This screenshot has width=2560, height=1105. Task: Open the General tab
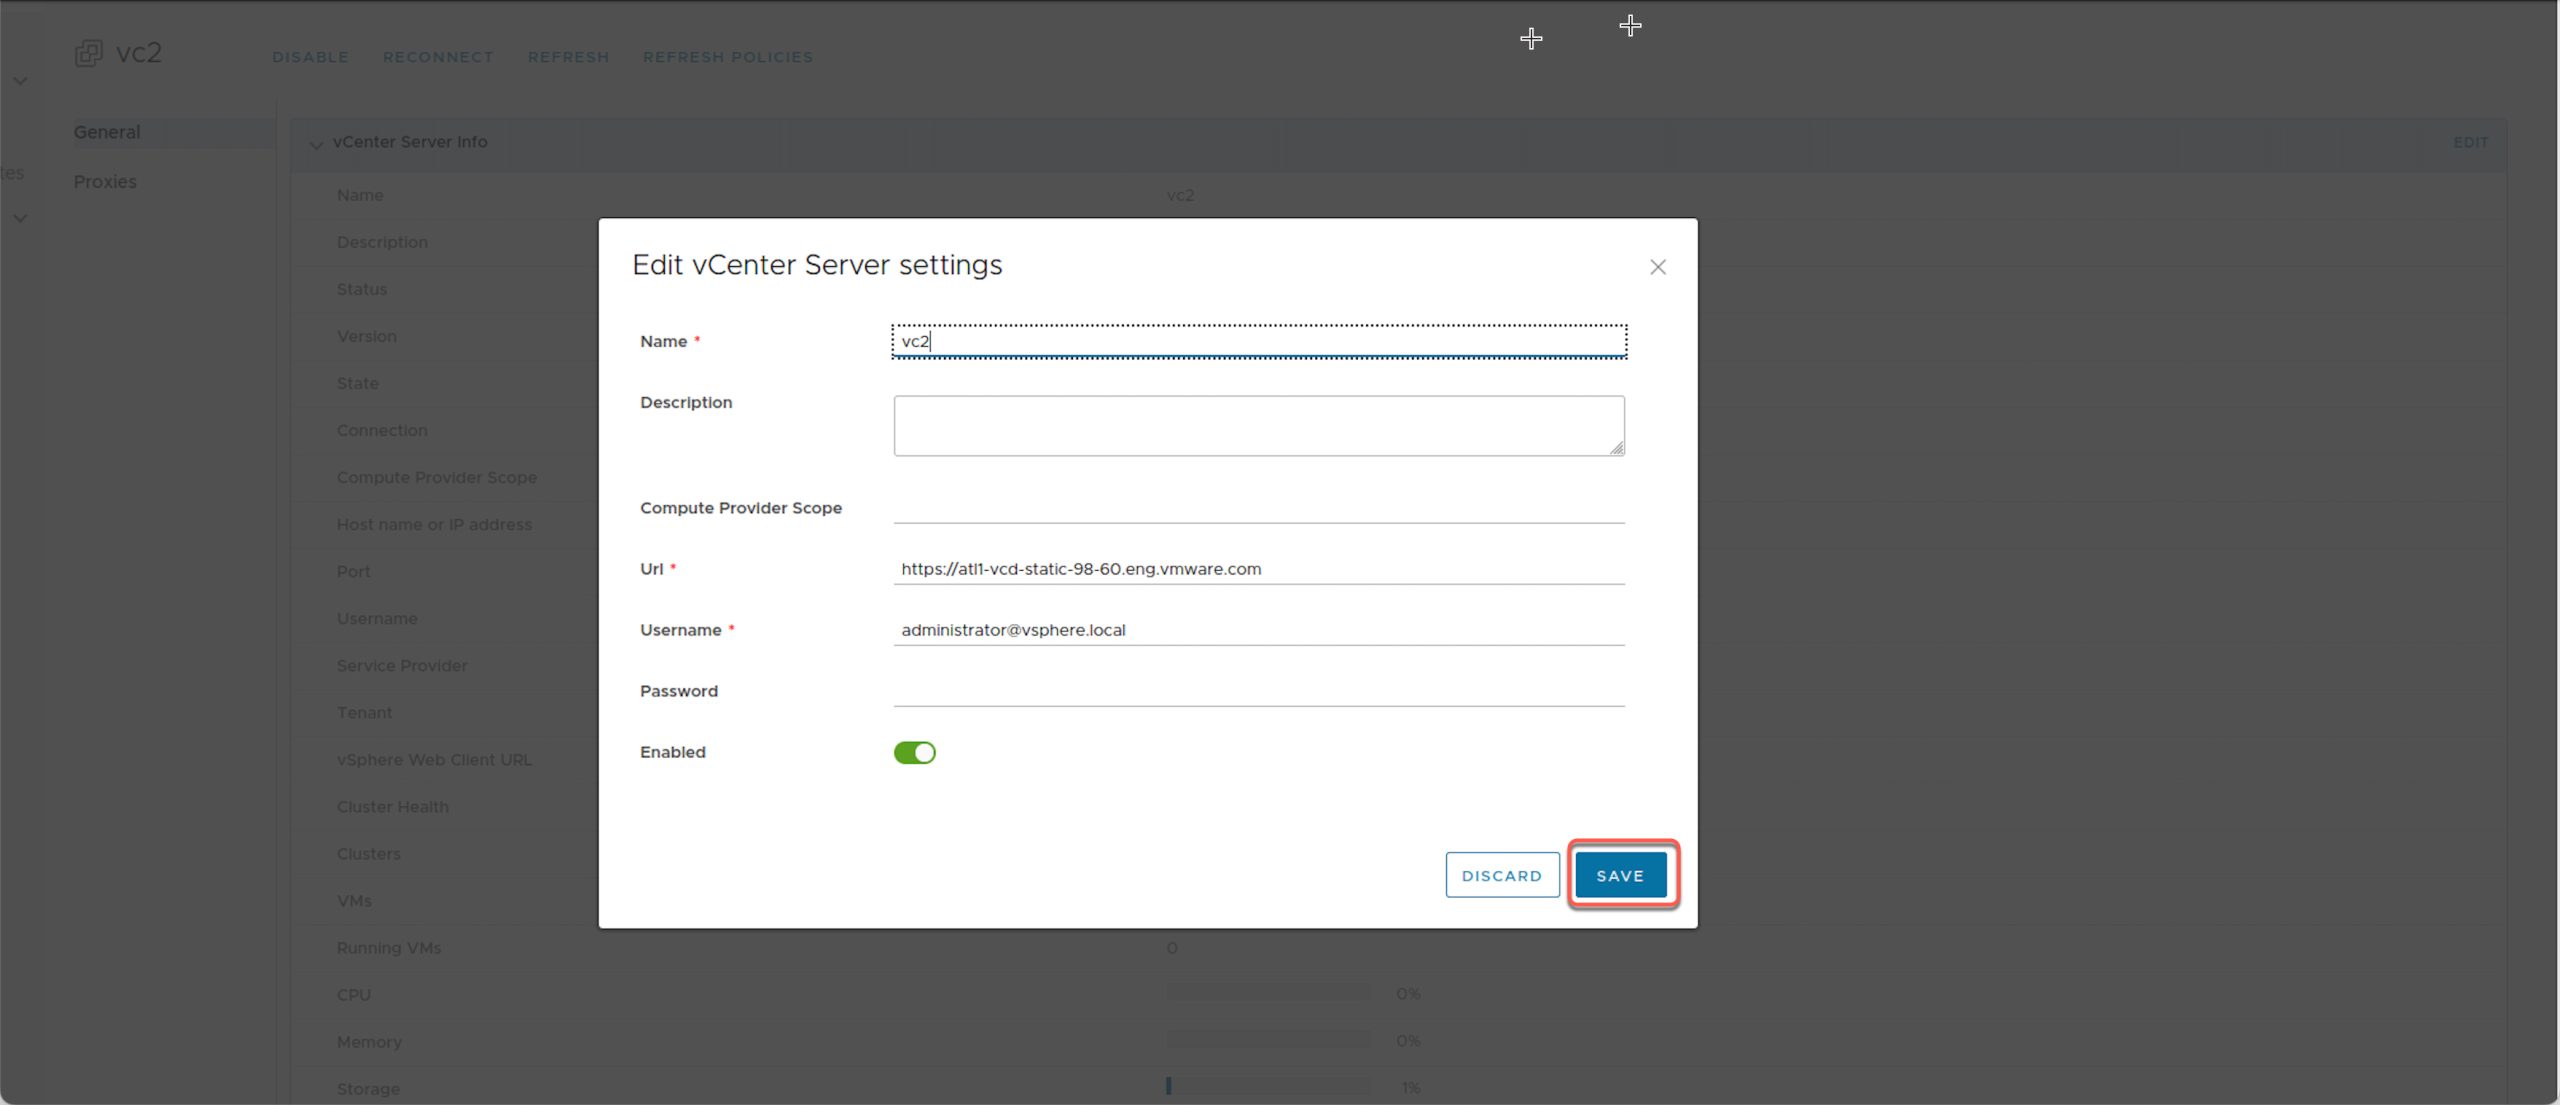click(x=107, y=132)
